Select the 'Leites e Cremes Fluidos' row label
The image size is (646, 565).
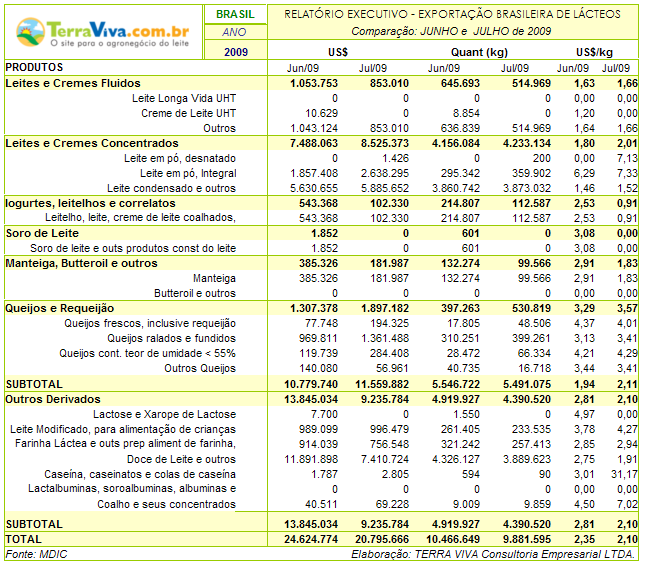[73, 83]
